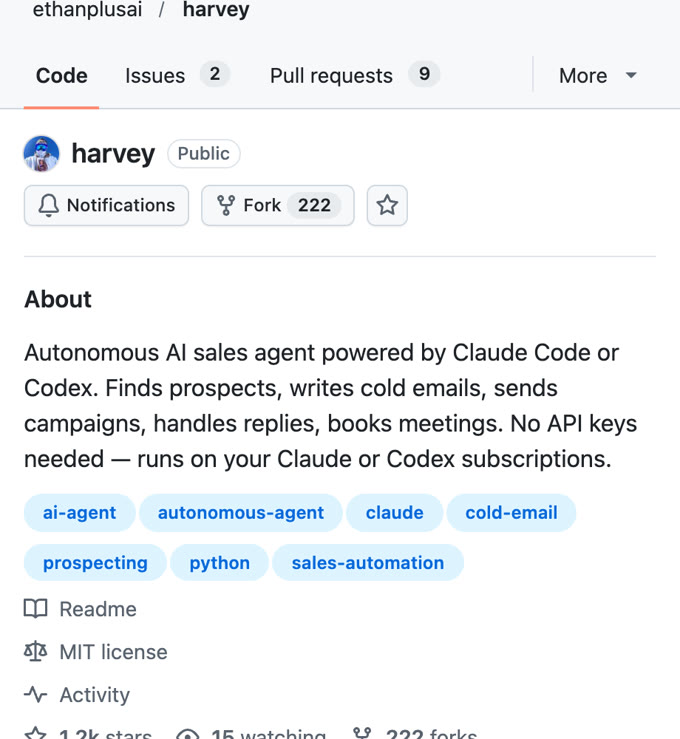Select the prospecting topic tag
The height and width of the screenshot is (739, 680).
(x=95, y=563)
